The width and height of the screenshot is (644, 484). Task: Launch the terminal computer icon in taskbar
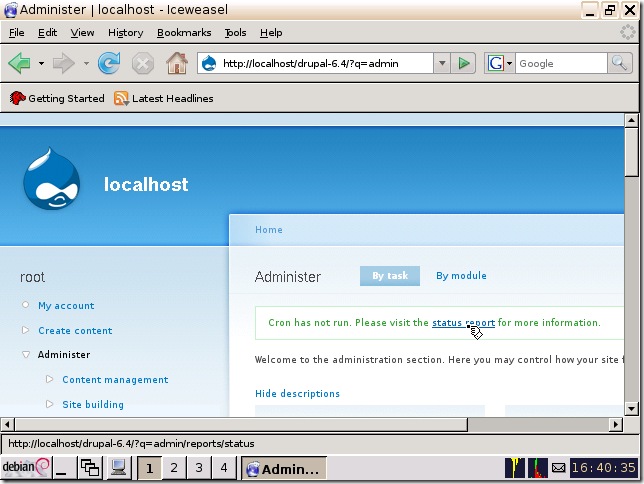(118, 468)
